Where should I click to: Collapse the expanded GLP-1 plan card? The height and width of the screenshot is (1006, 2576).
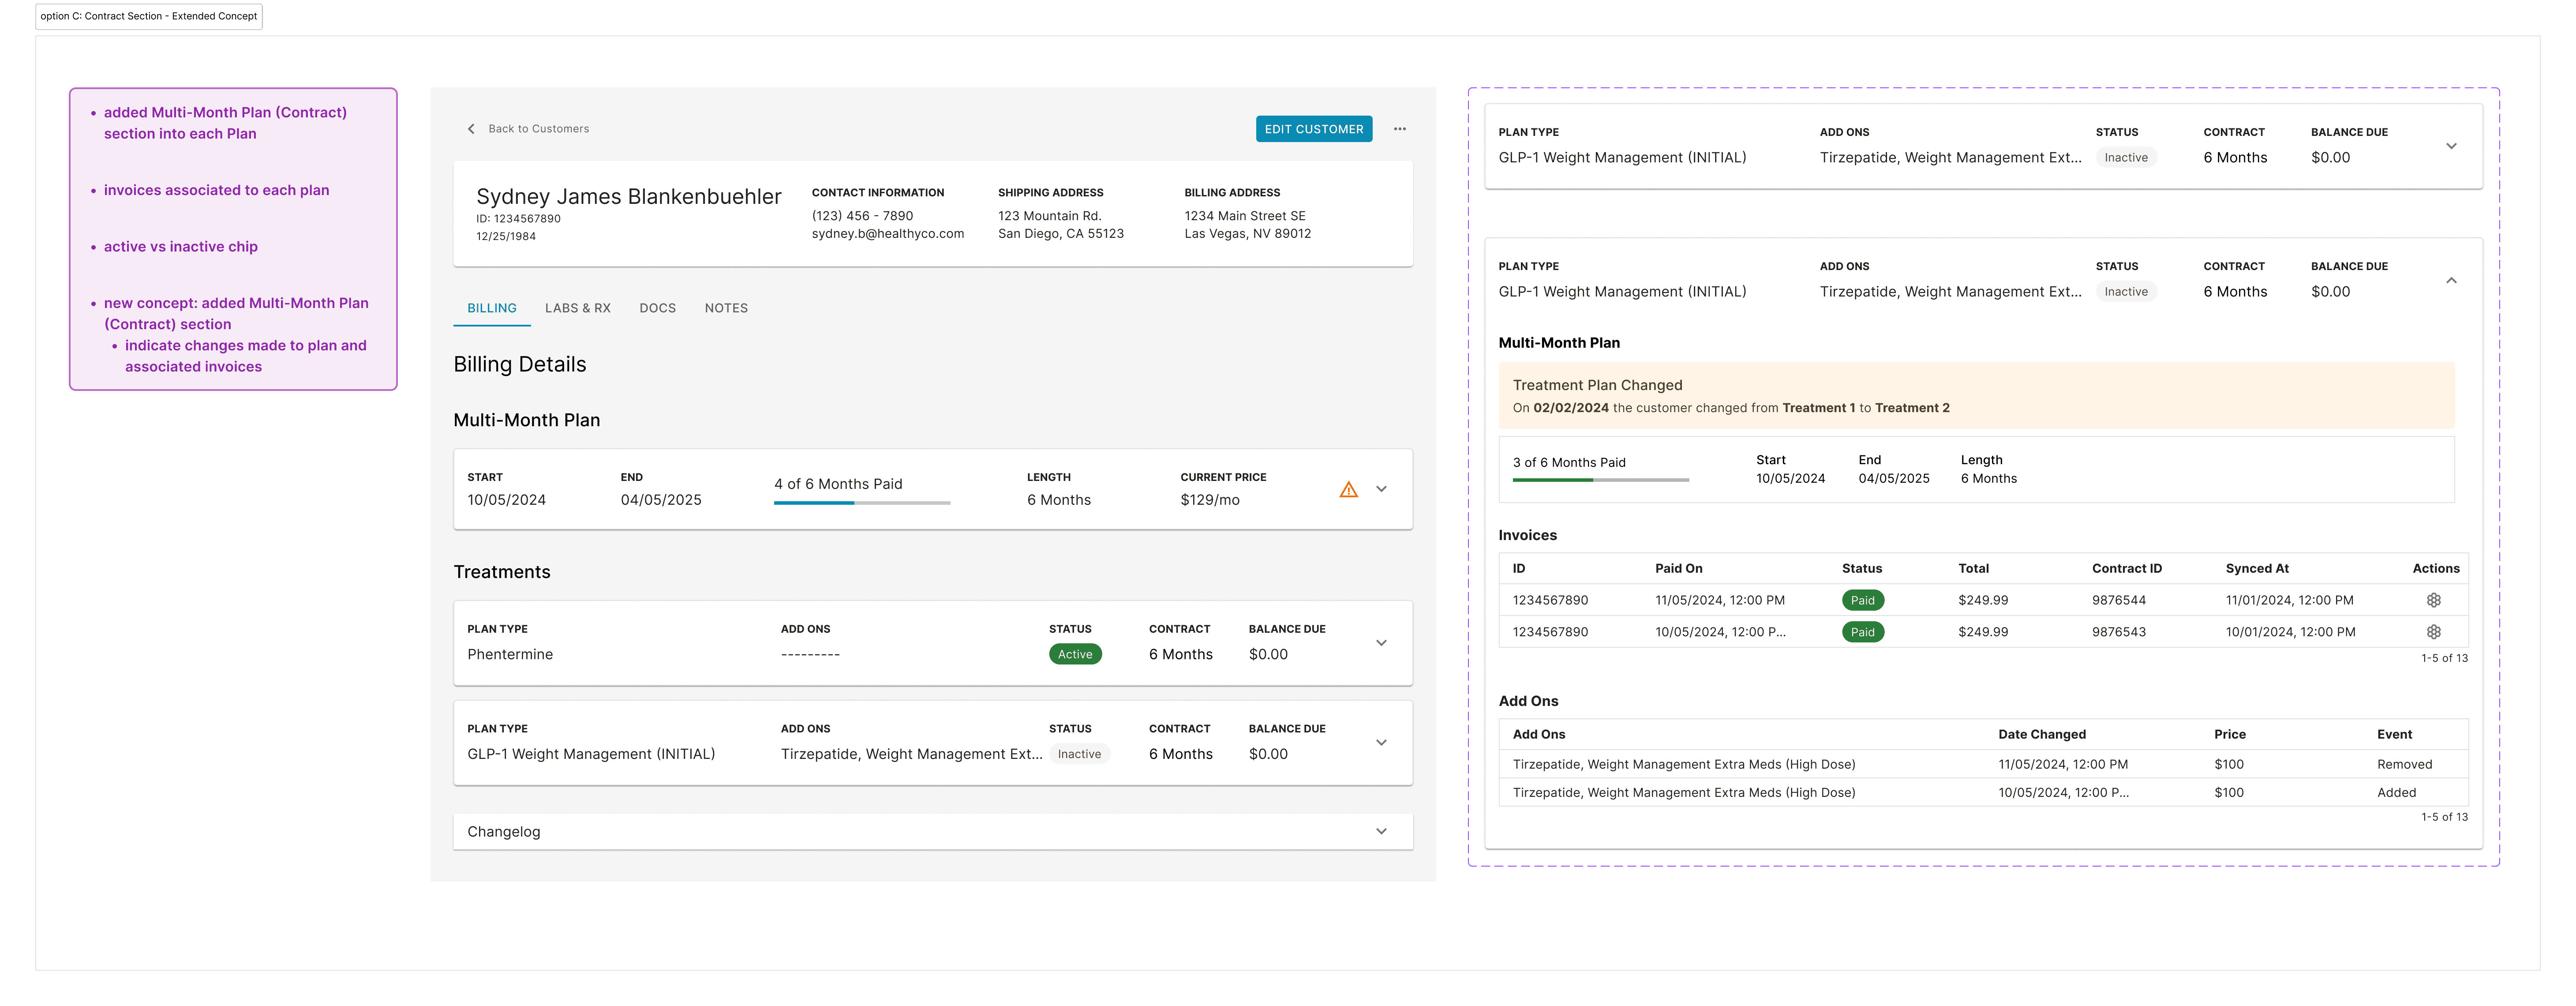[2451, 281]
